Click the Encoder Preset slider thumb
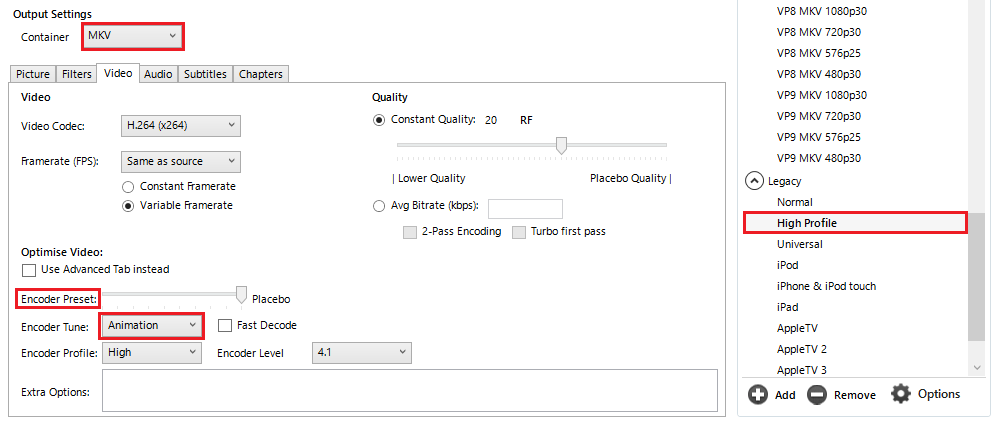 click(241, 294)
